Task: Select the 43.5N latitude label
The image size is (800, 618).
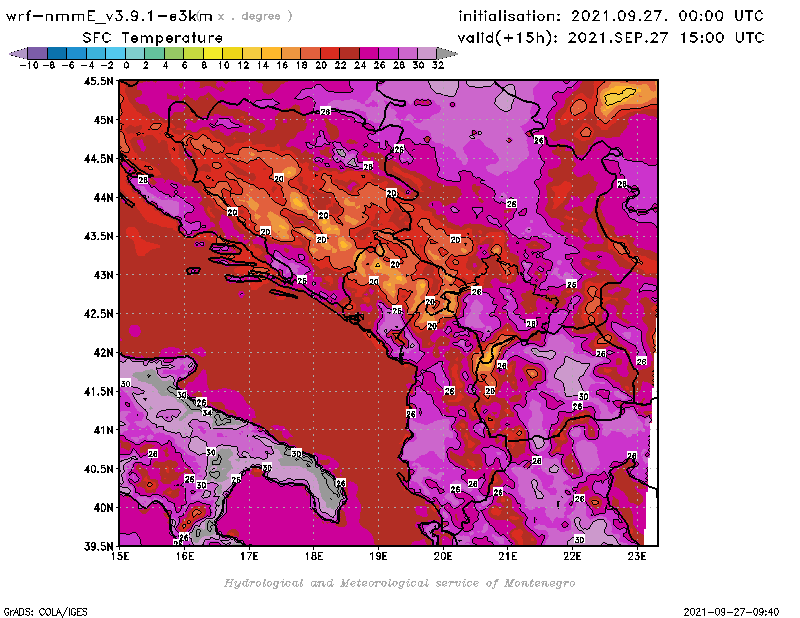Action: 98,236
